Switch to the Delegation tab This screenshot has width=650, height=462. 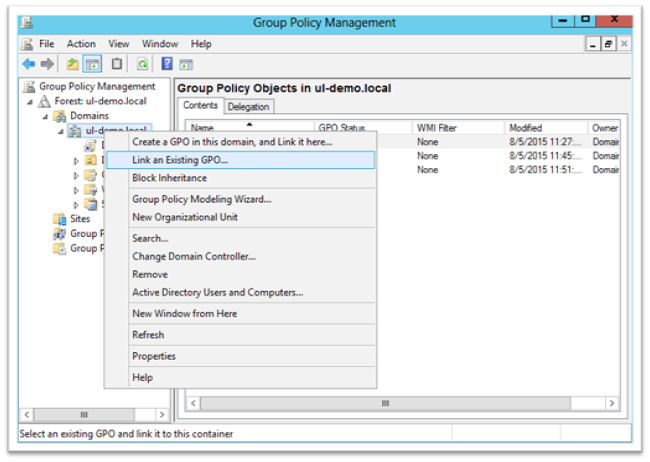(x=249, y=107)
